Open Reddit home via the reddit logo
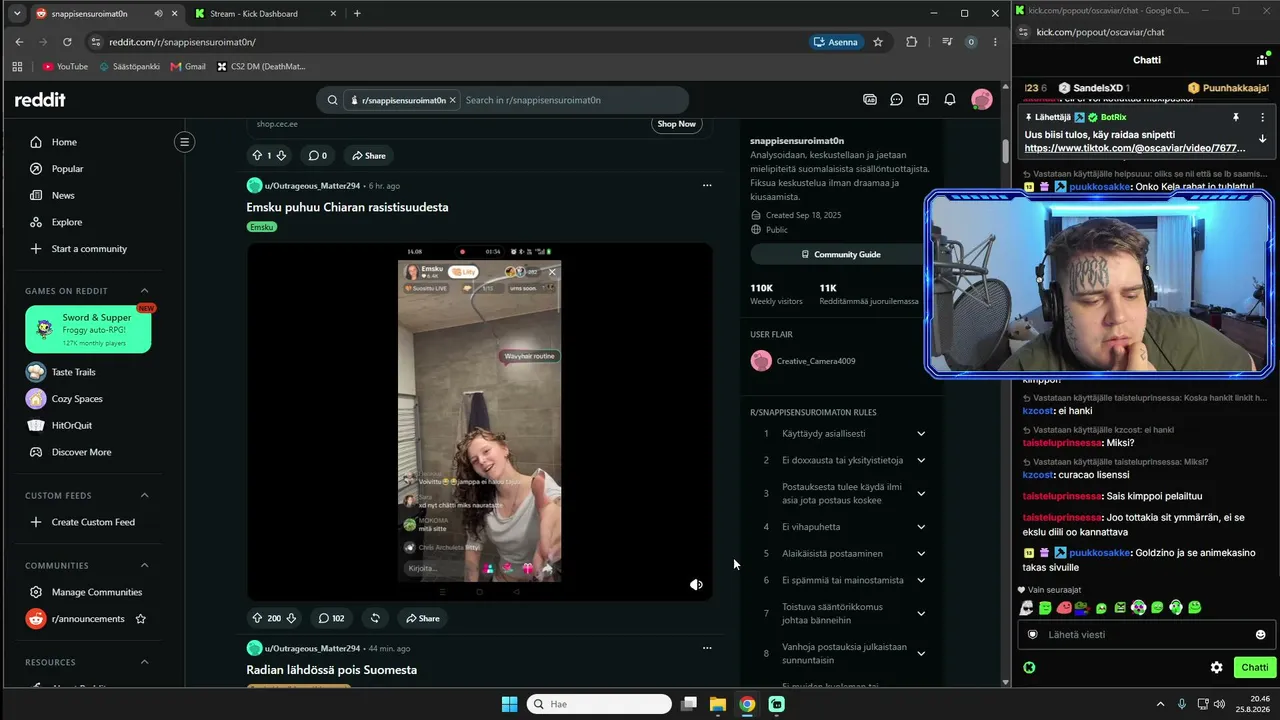 point(40,100)
